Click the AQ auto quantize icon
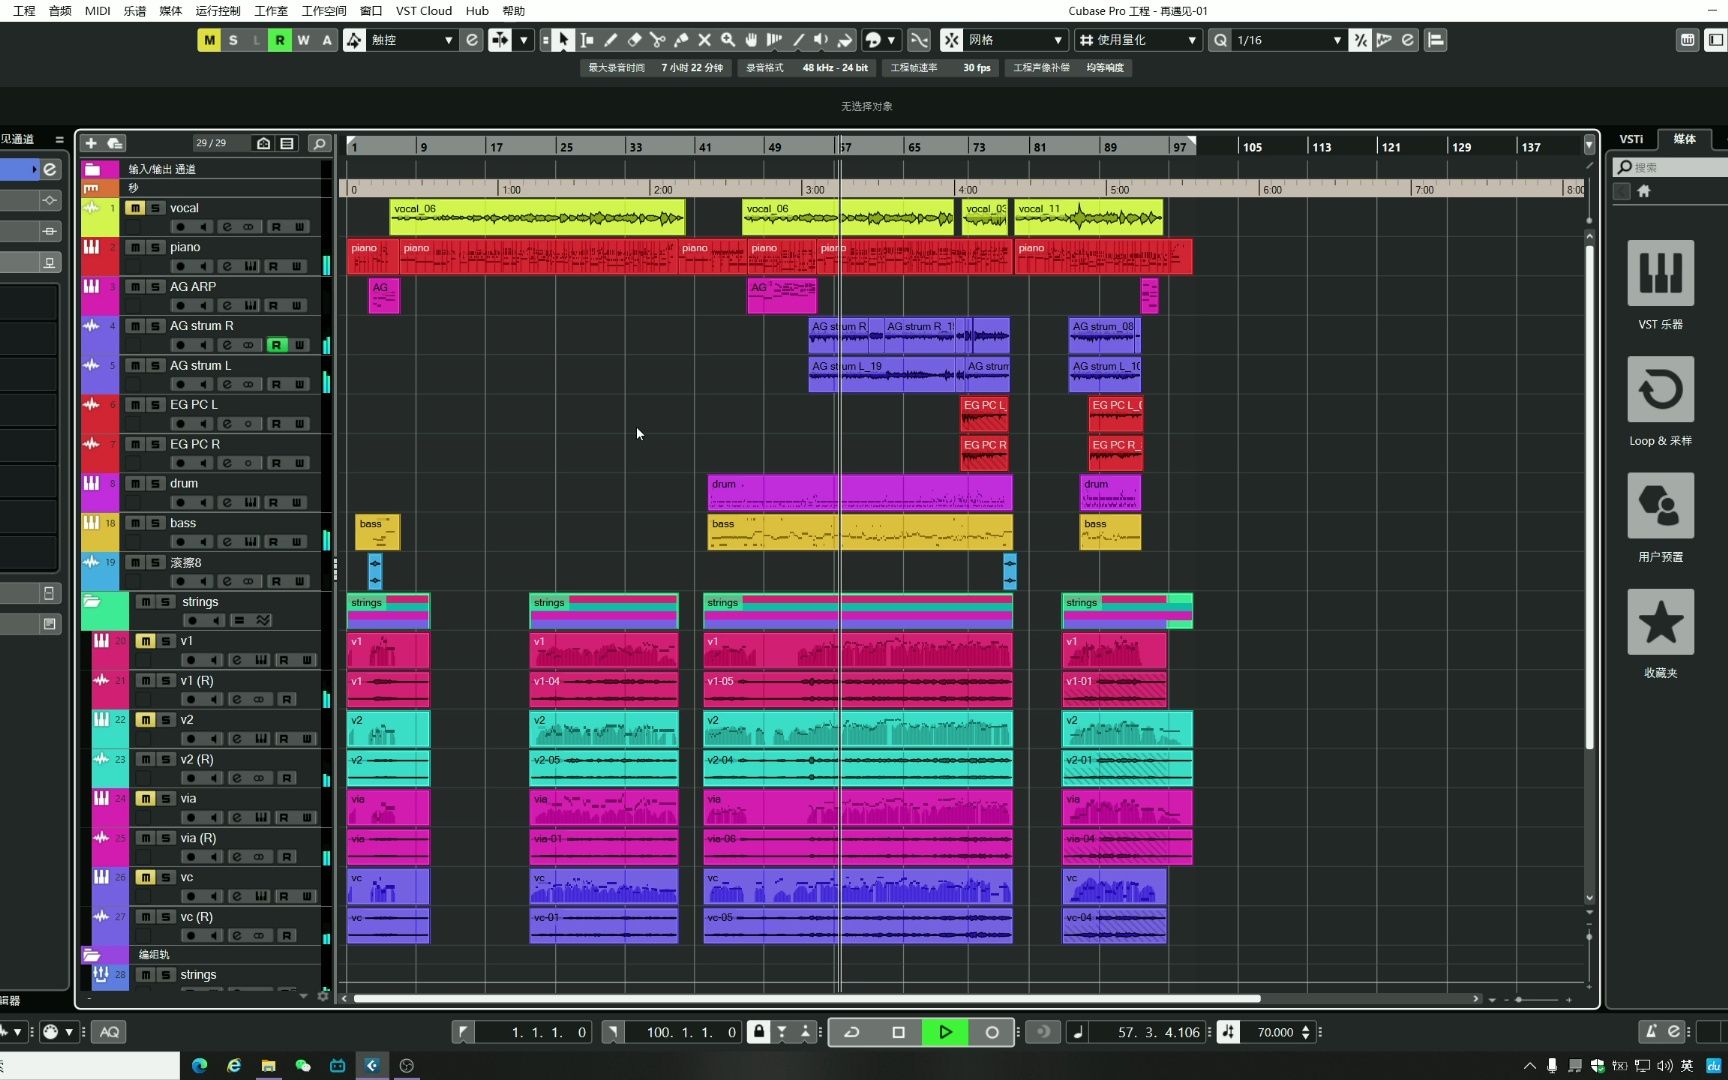The image size is (1728, 1080). point(110,1032)
